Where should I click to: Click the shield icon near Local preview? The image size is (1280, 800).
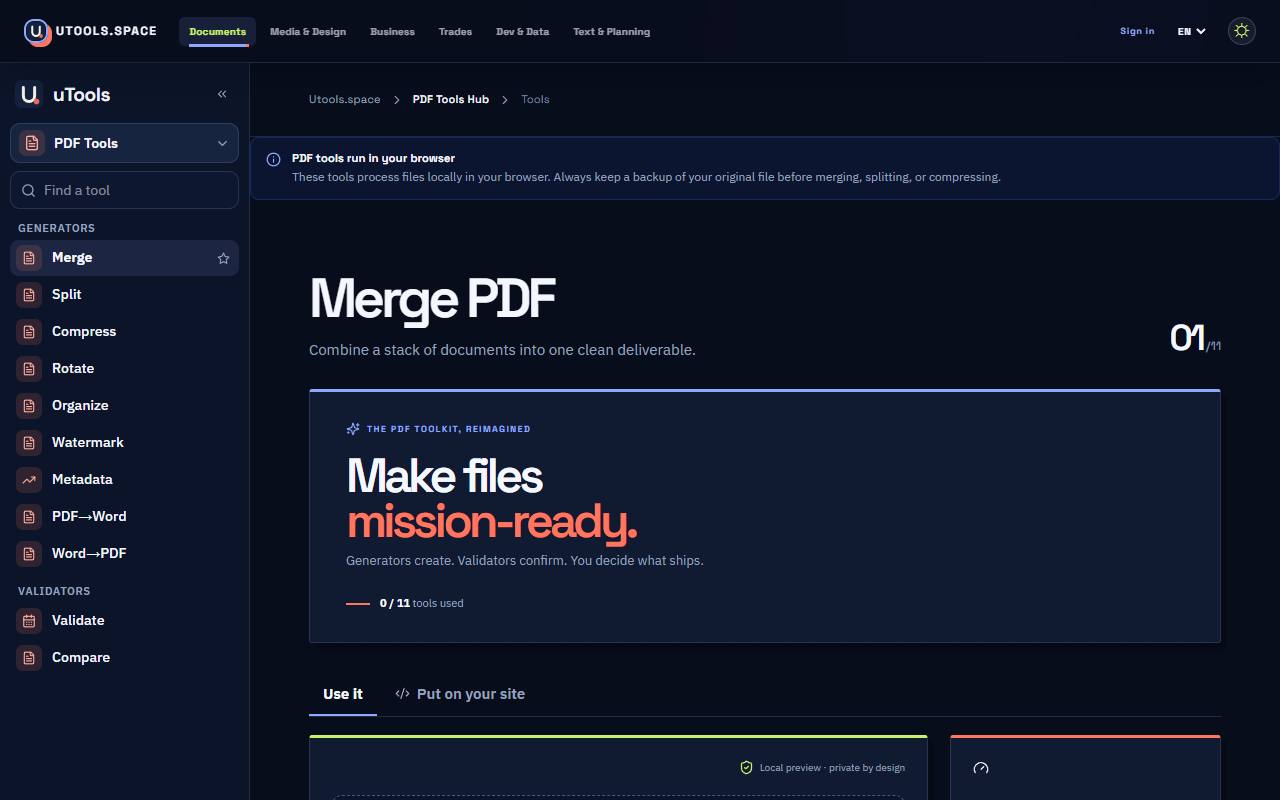click(746, 768)
